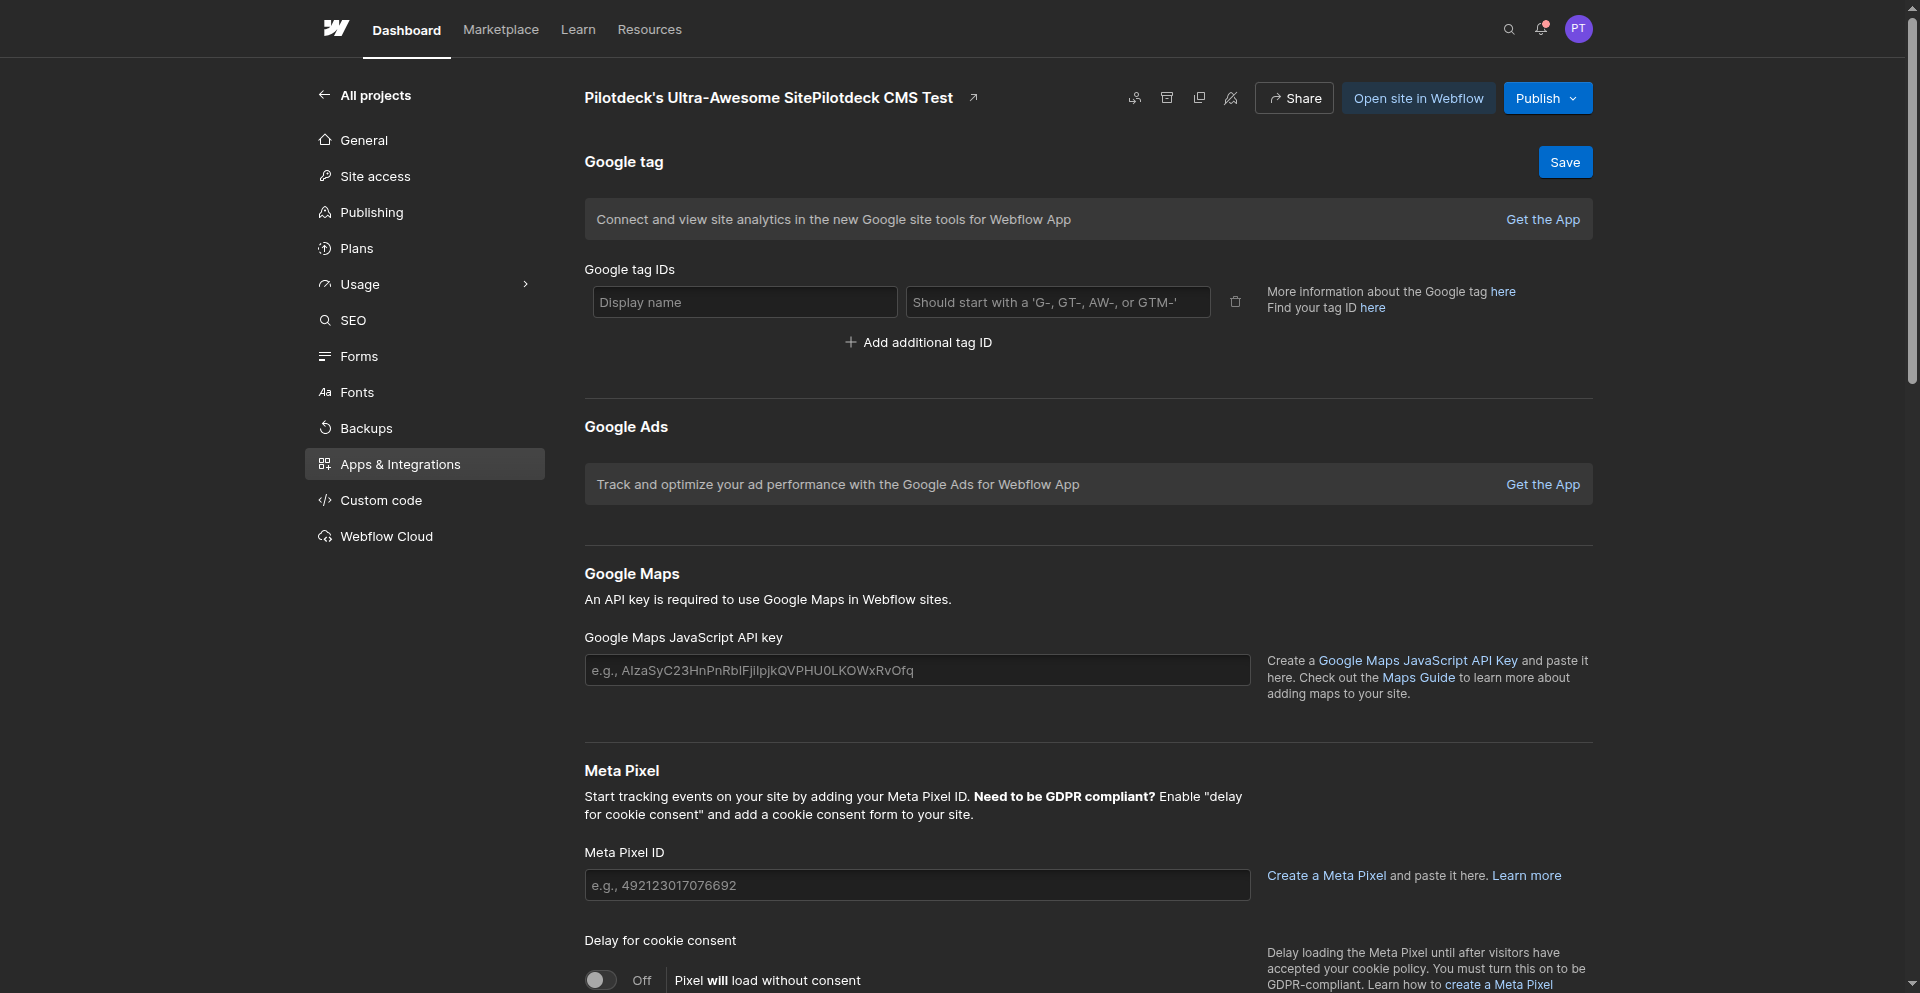Open the notifications bell

1541,29
